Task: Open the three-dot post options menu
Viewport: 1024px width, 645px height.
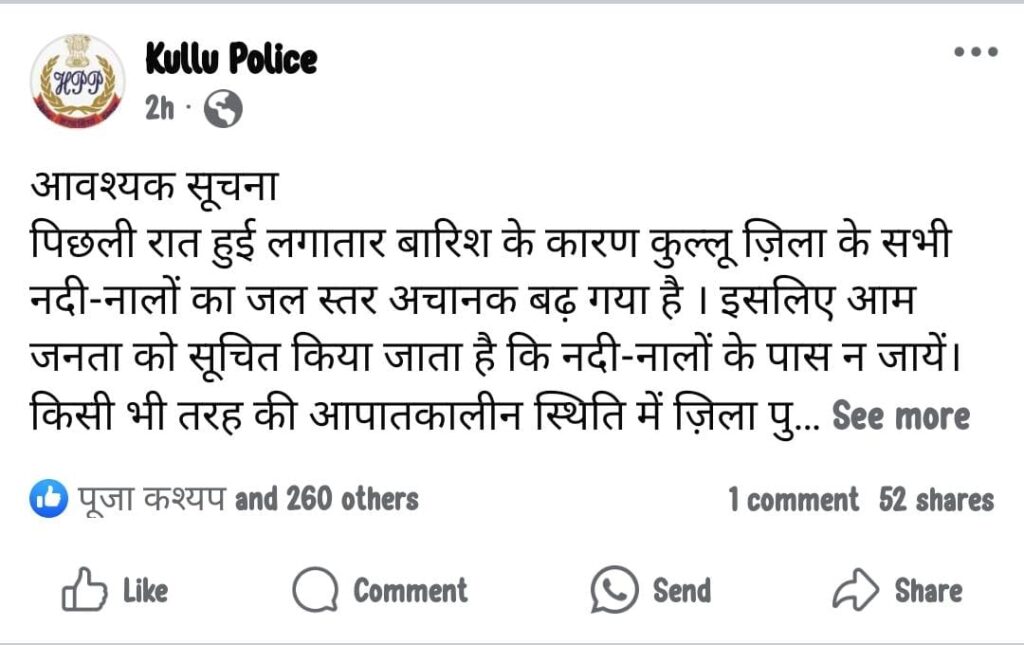Action: click(x=975, y=52)
